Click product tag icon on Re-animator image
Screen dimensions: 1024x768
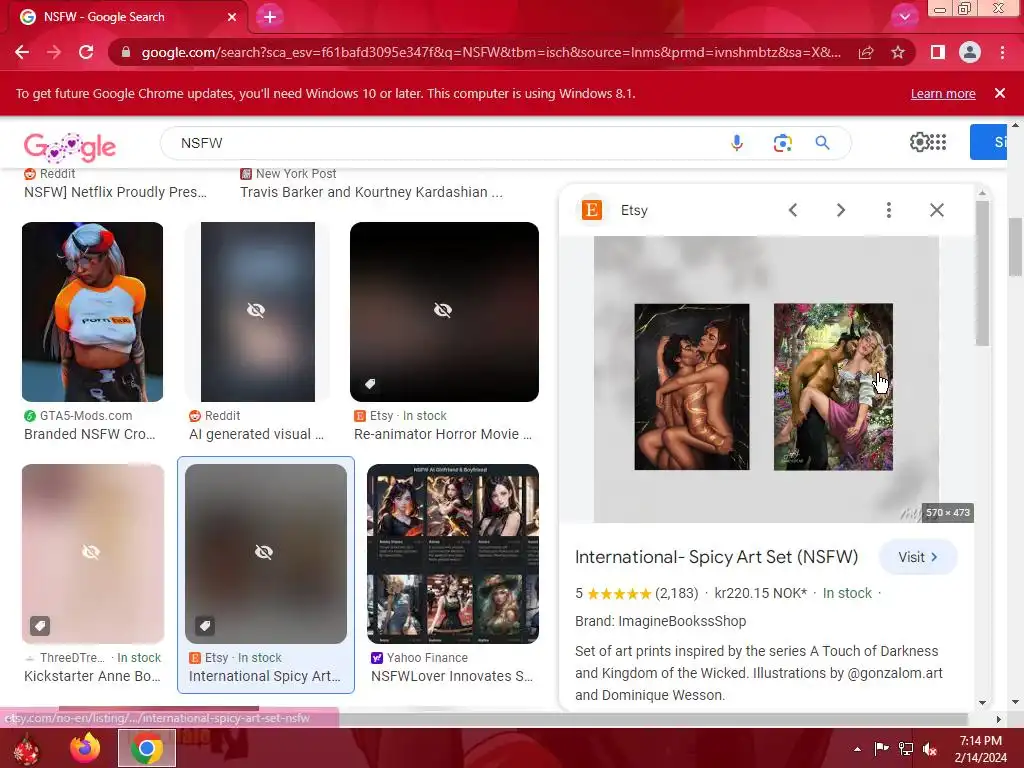[370, 383]
